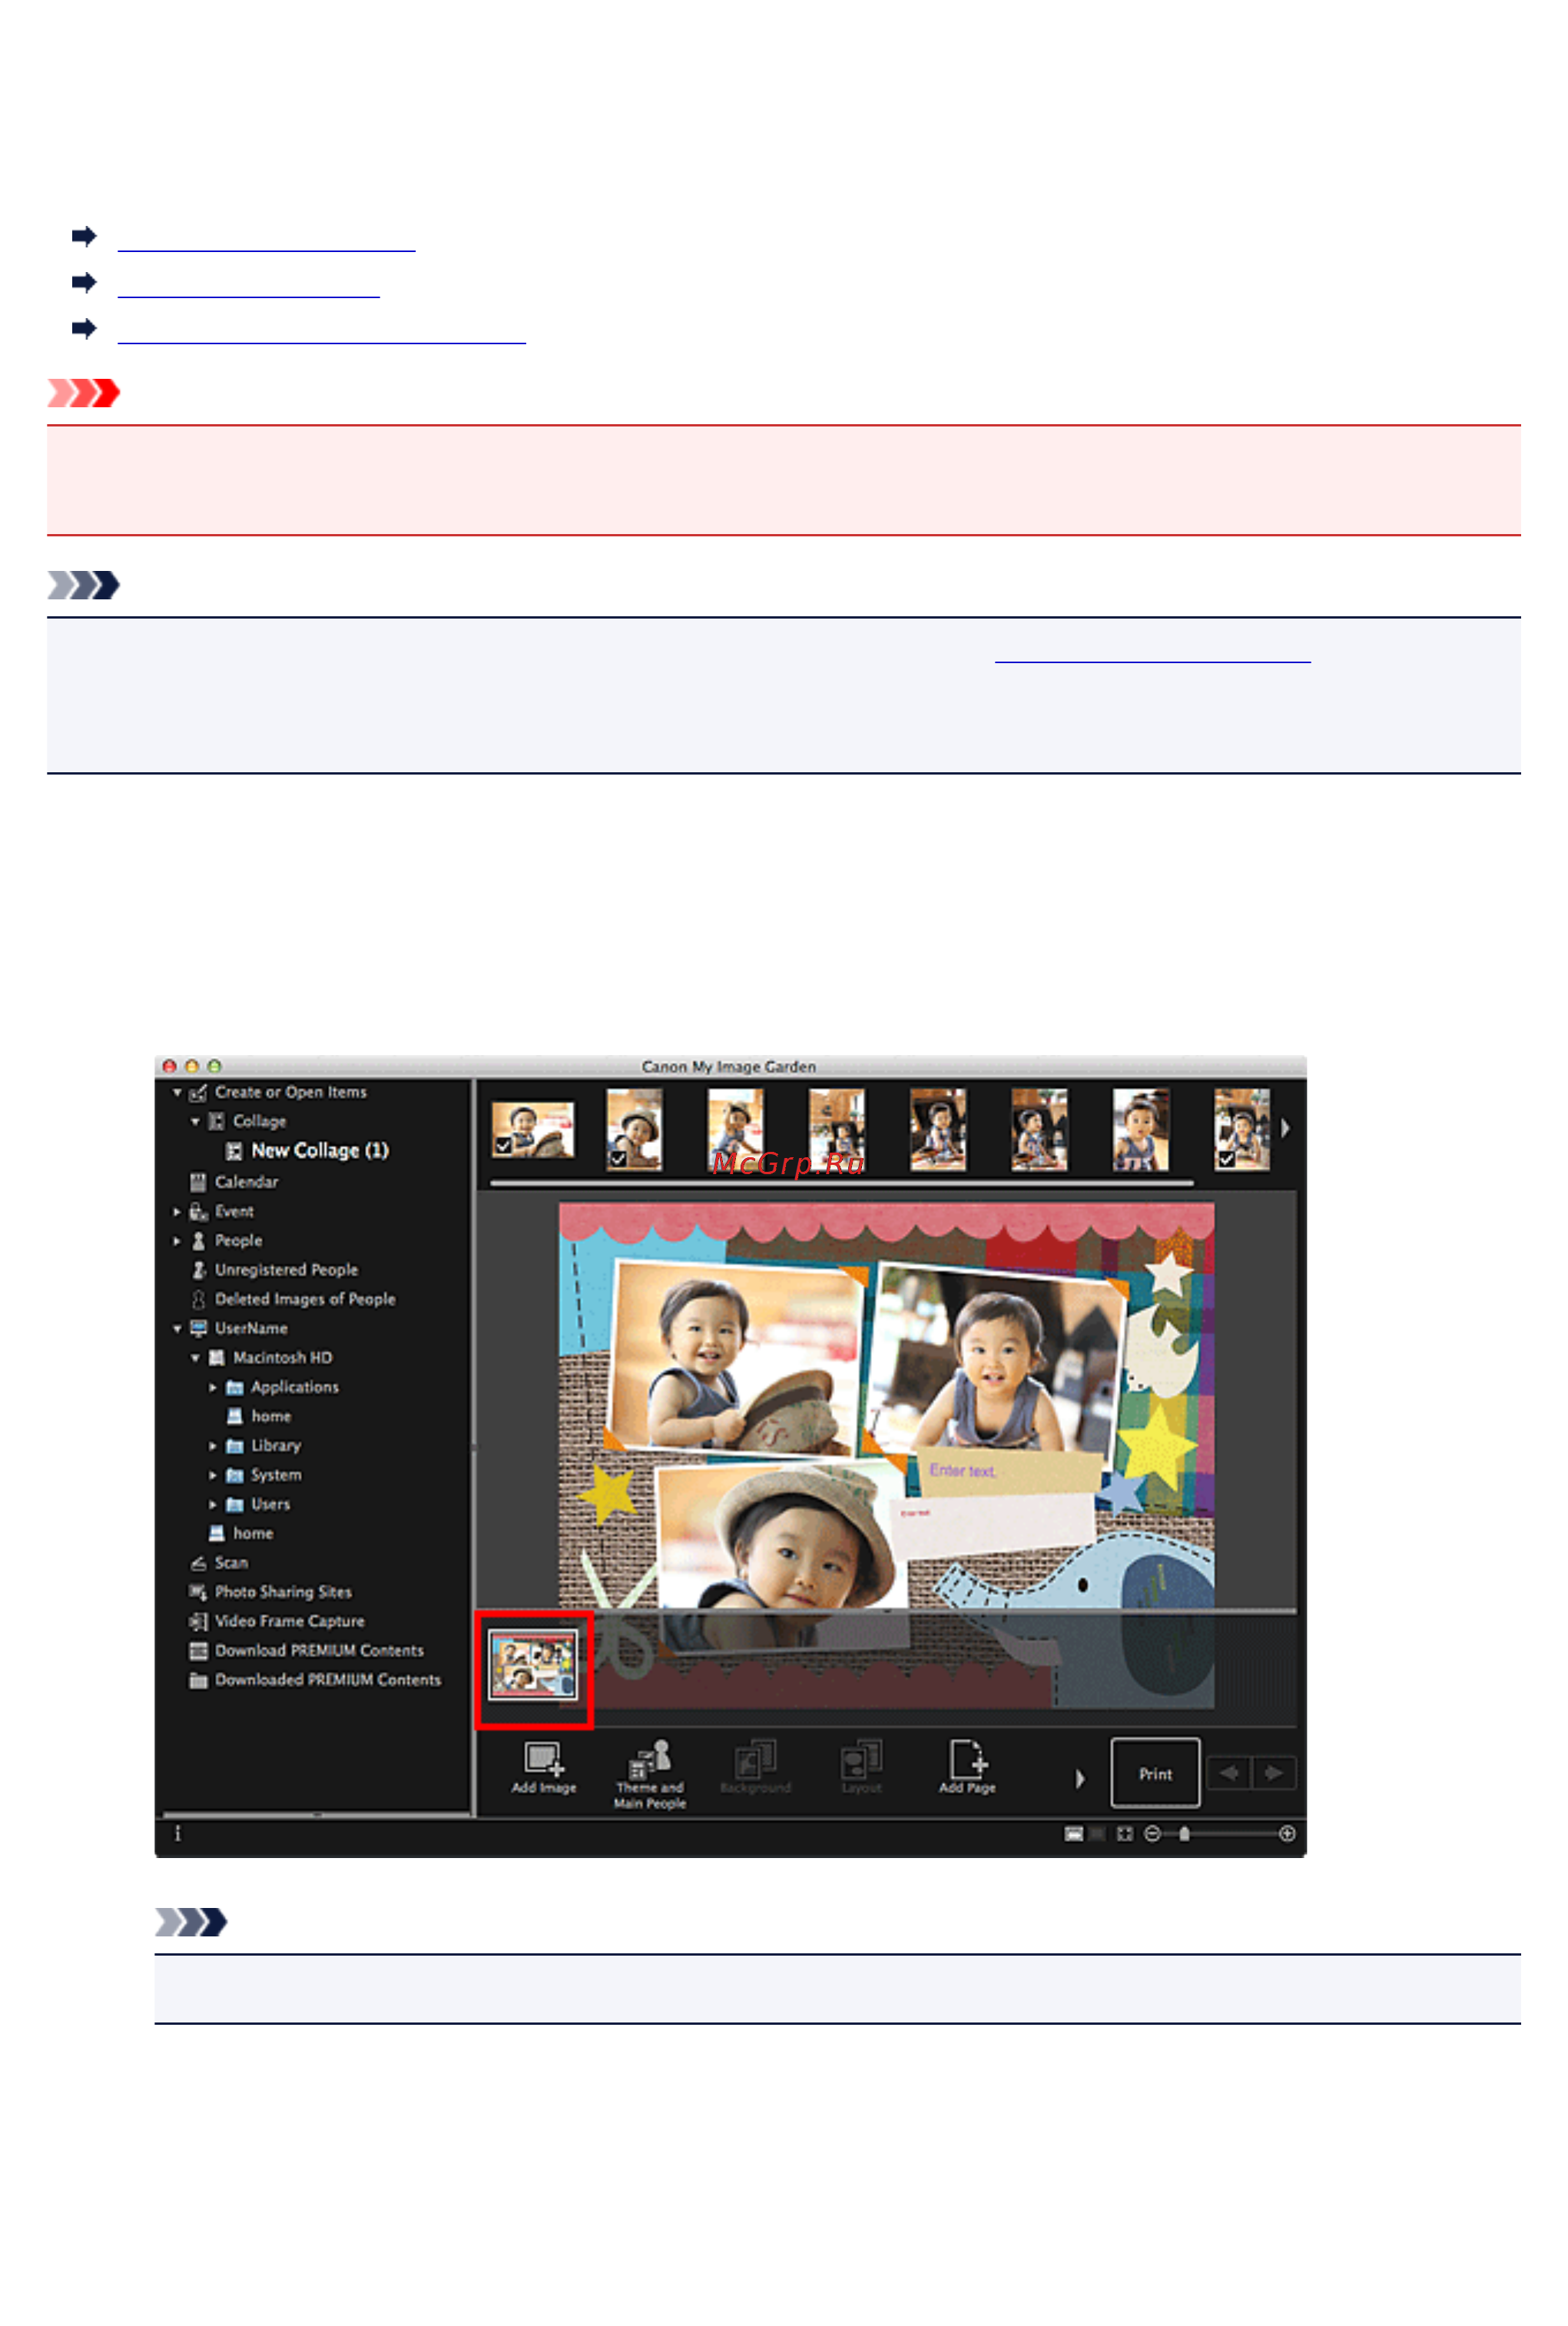The width and height of the screenshot is (1568, 2326).
Task: Adjust the zoom slider in status bar
Action: point(1184,1833)
